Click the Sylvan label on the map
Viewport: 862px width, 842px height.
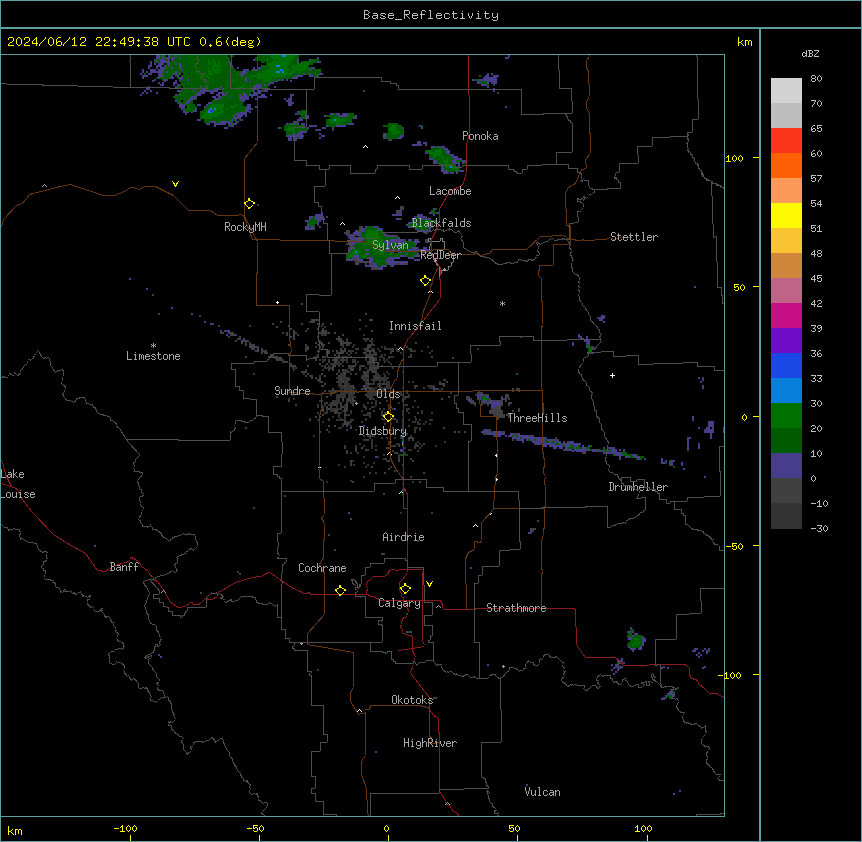[x=390, y=245]
